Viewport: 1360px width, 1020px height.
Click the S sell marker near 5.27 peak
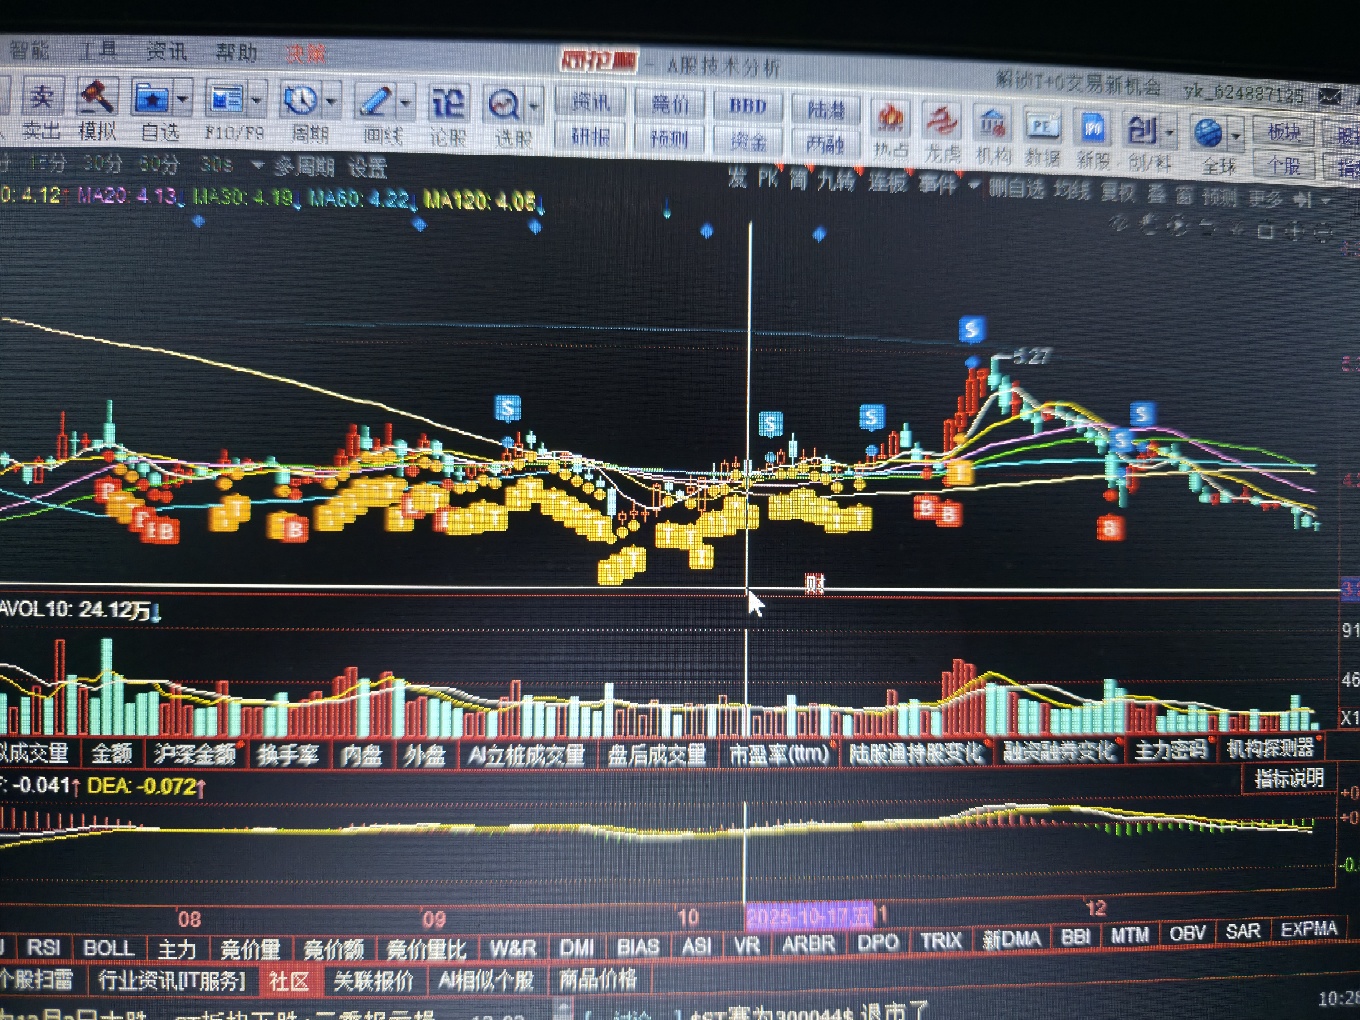971,329
